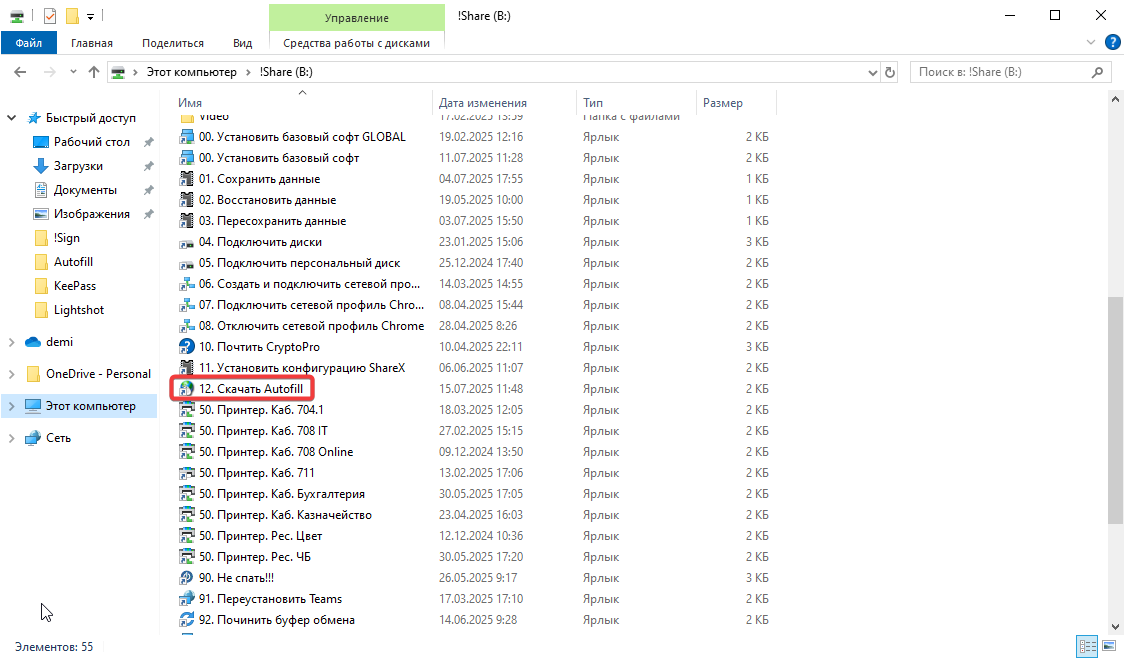Click the Refresh address bar button

pos(890,72)
